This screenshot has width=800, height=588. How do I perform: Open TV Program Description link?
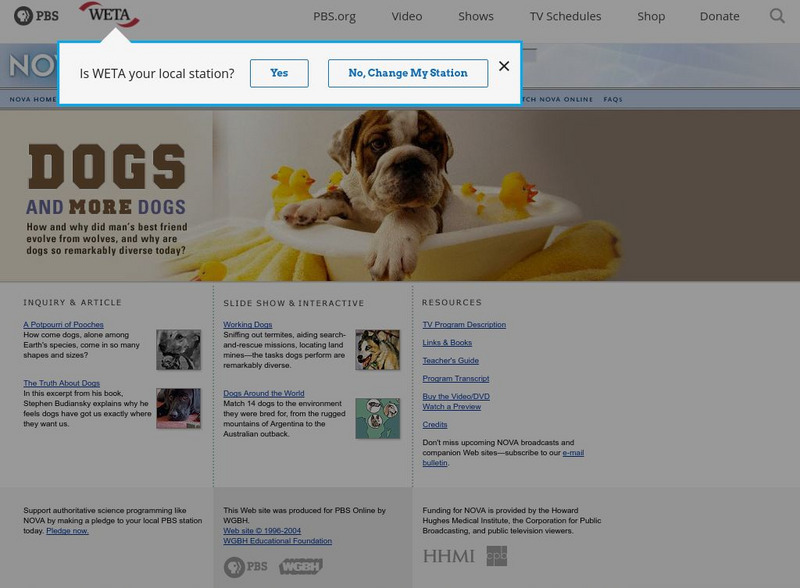(464, 325)
